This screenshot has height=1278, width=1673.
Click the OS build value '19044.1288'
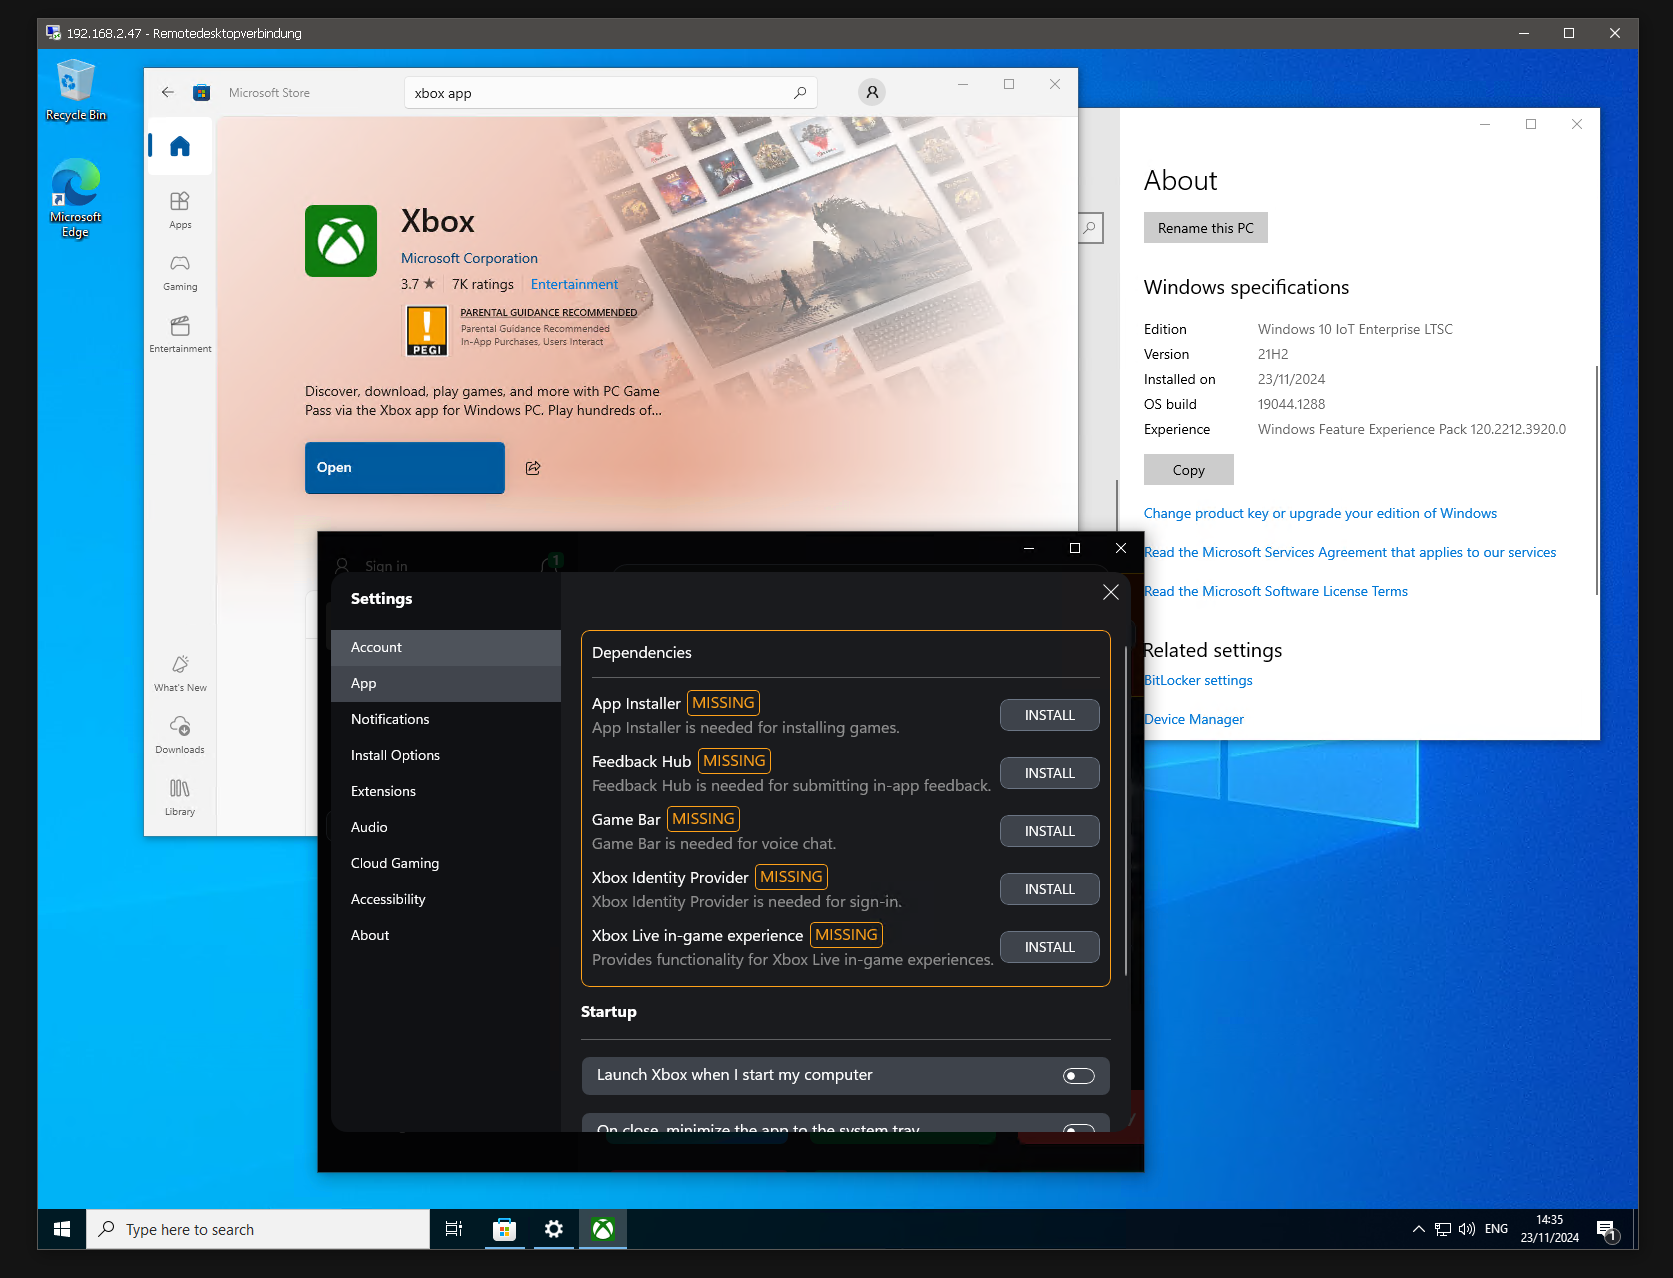pos(1291,405)
